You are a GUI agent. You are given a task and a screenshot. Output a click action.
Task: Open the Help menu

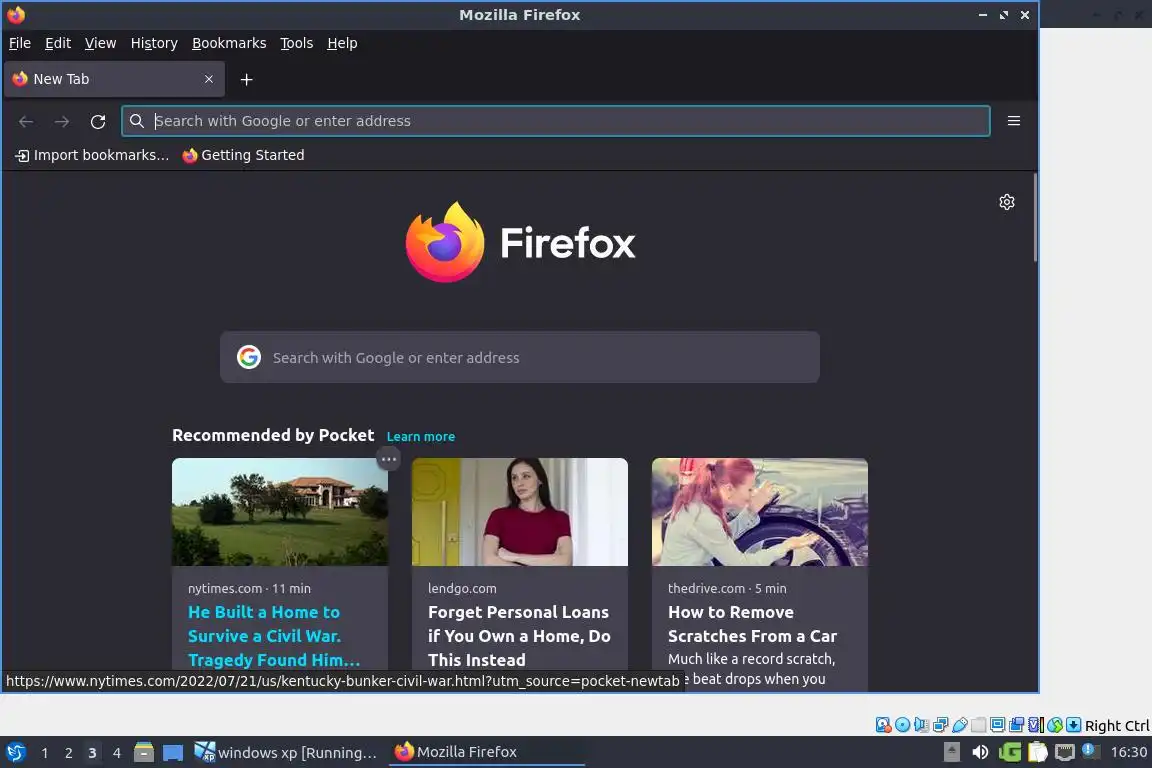click(x=342, y=43)
